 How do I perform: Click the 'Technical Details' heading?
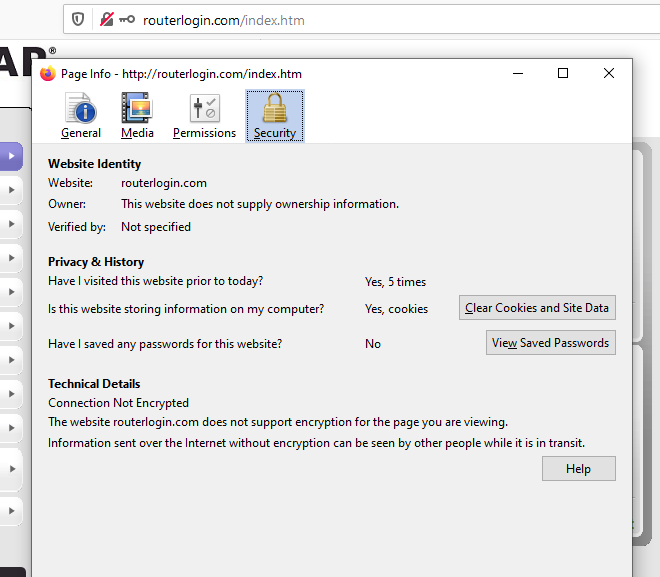(94, 384)
